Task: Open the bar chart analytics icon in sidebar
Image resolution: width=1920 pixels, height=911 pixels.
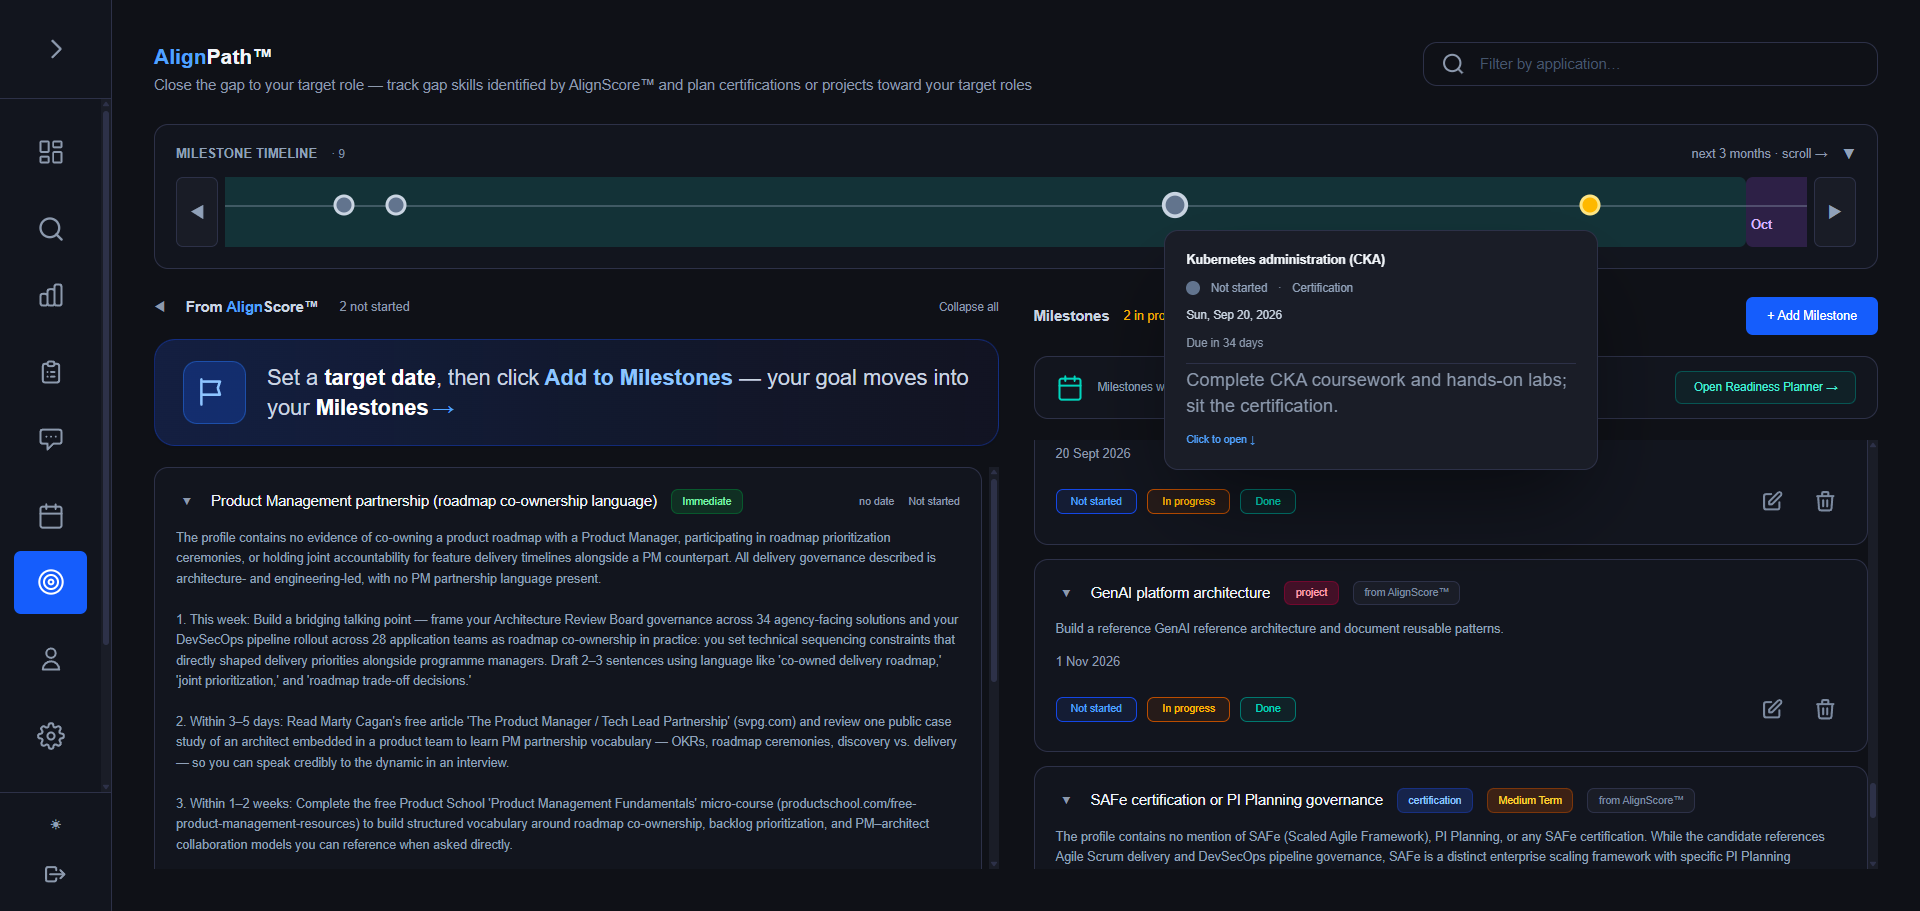Action: [x=51, y=295]
